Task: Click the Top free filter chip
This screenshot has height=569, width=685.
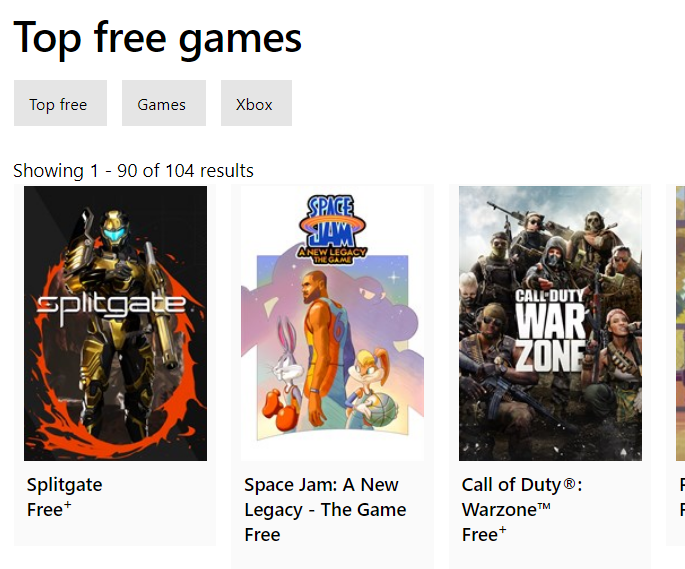Action: [x=60, y=103]
